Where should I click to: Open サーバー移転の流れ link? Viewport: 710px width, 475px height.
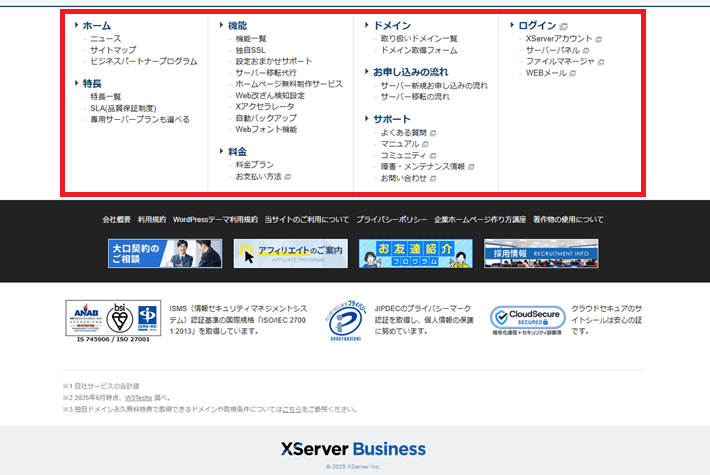pyautogui.click(x=415, y=97)
